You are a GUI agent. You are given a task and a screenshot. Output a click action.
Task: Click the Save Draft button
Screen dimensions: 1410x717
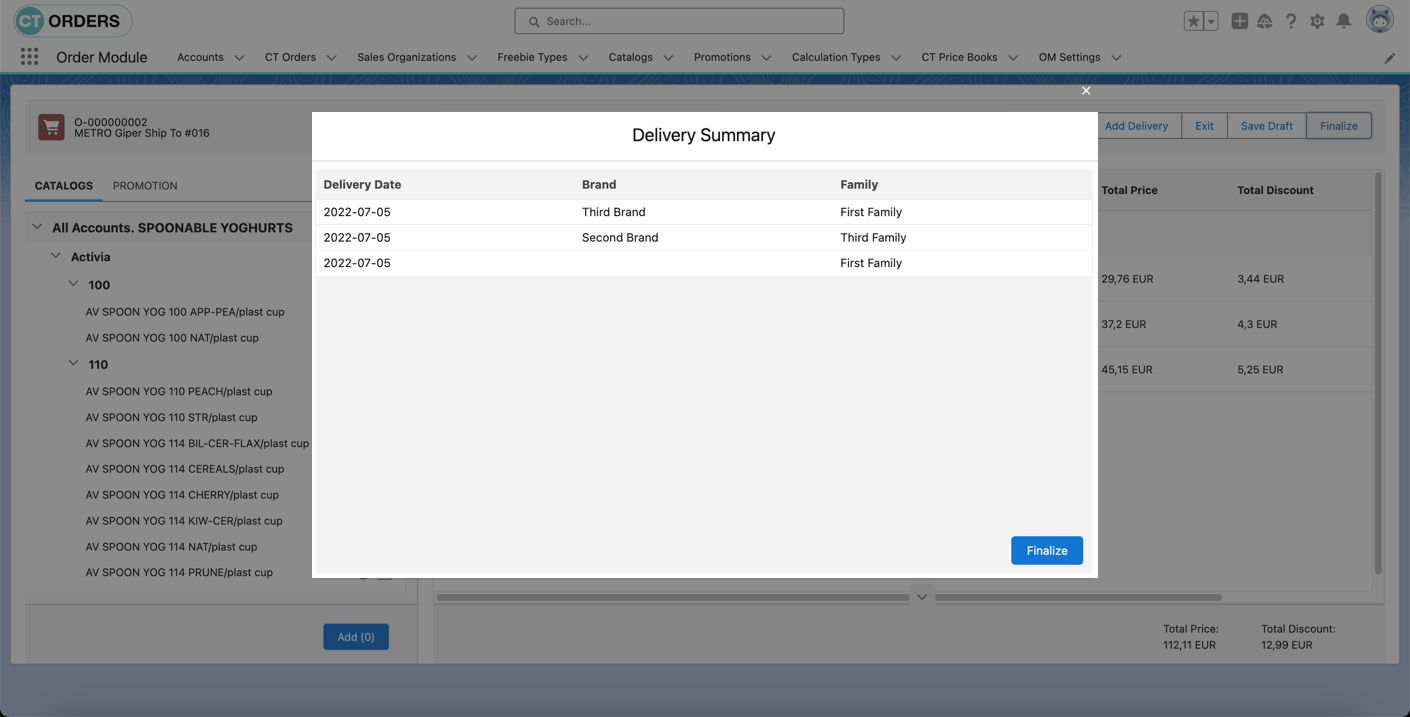(1265, 125)
